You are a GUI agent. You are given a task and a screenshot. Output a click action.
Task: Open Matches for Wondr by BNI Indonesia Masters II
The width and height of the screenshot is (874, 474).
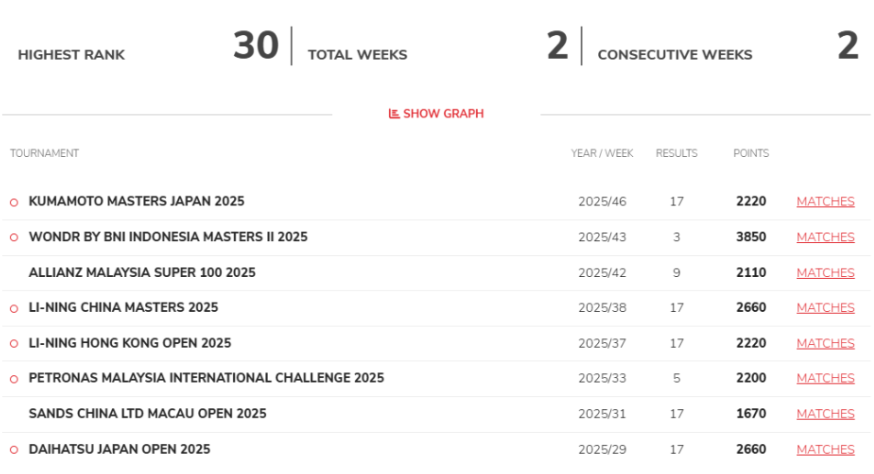click(x=825, y=237)
